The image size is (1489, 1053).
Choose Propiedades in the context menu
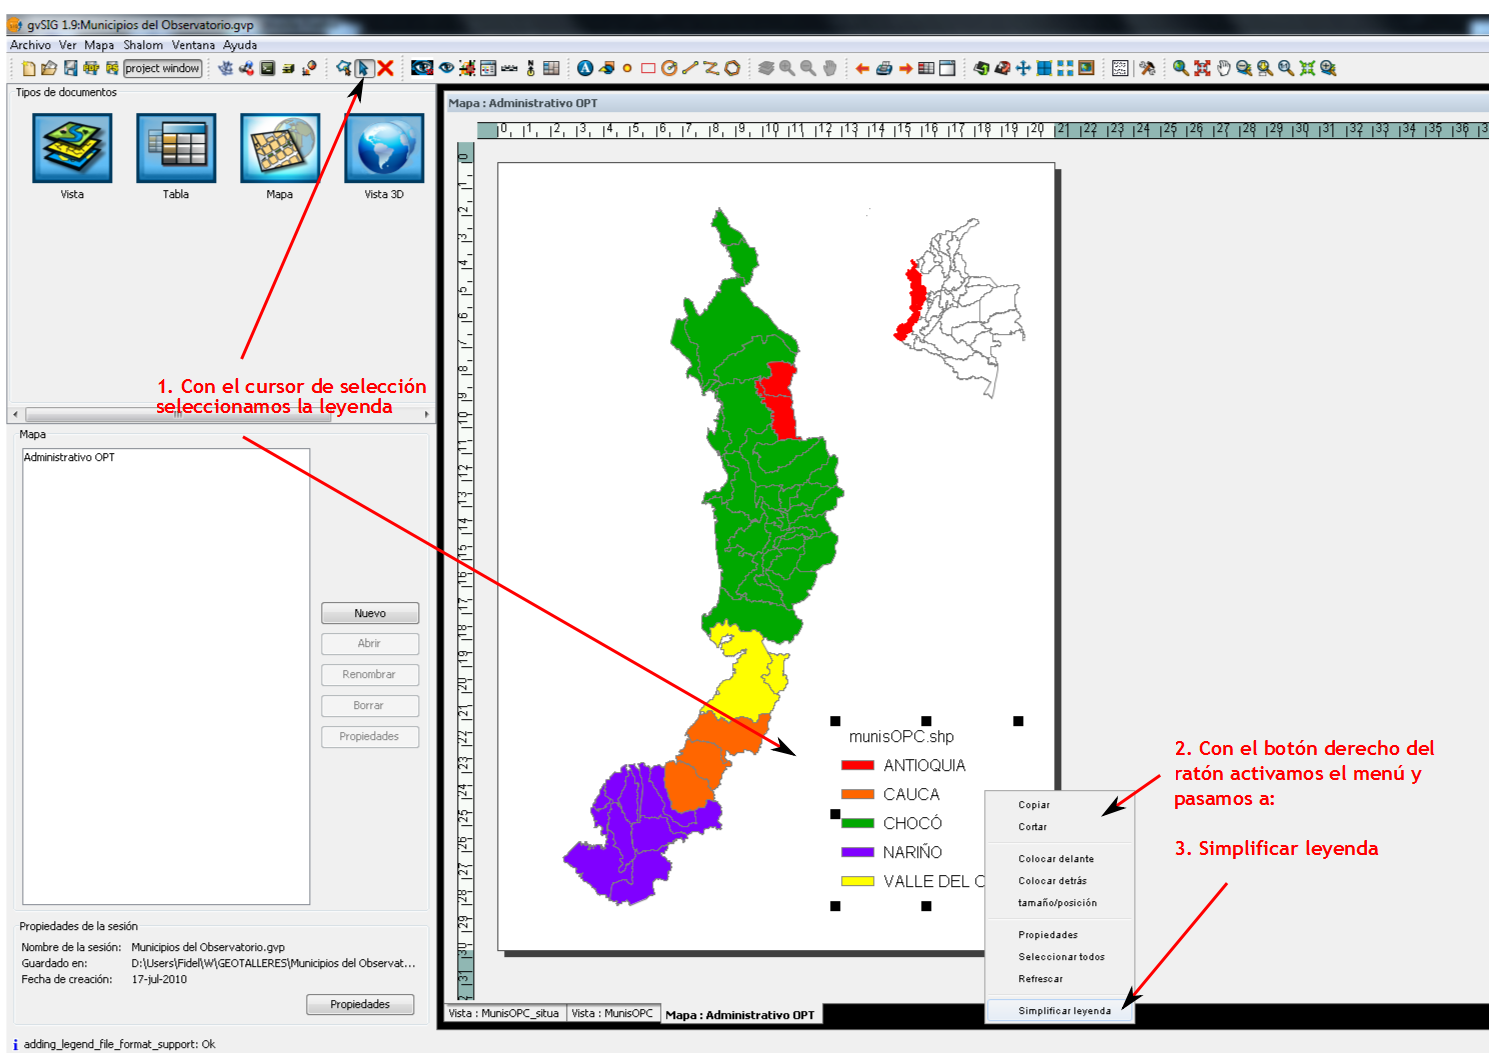tap(1060, 935)
